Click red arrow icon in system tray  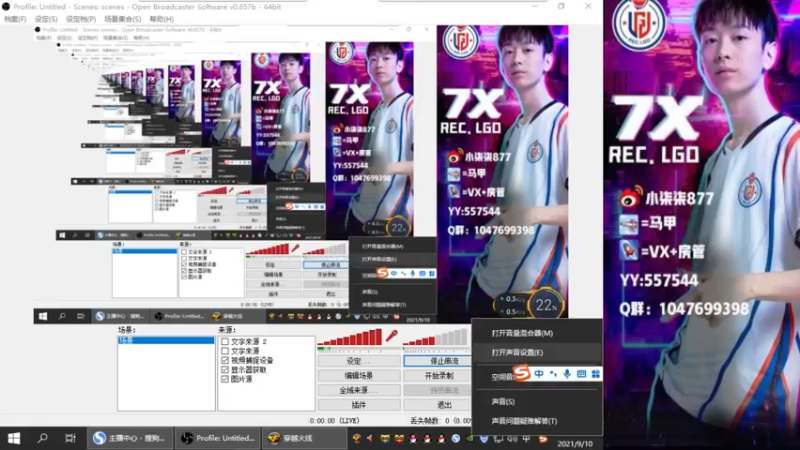pos(369,438)
